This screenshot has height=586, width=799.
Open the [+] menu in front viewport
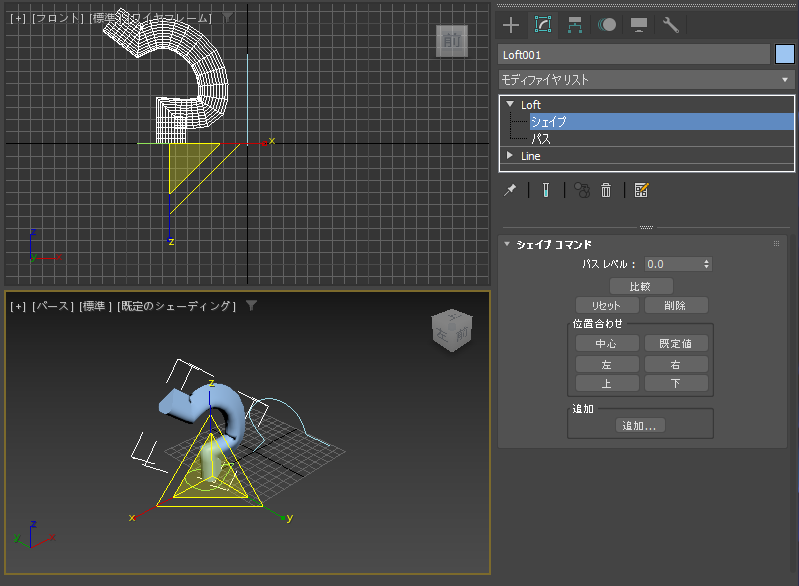[18, 18]
